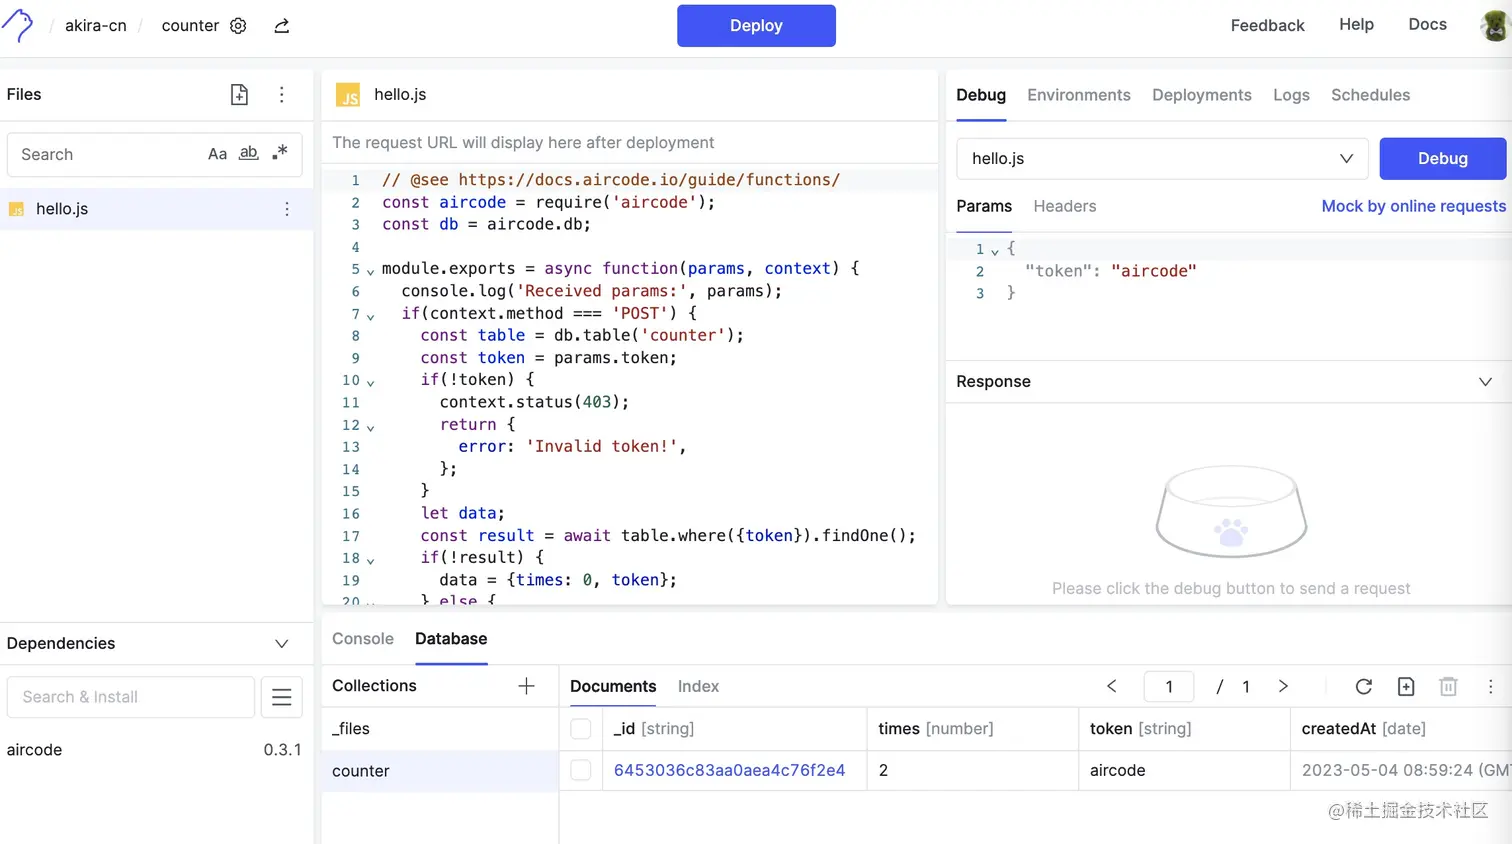The image size is (1512, 844).
Task: Expand the Response section
Action: [1486, 381]
